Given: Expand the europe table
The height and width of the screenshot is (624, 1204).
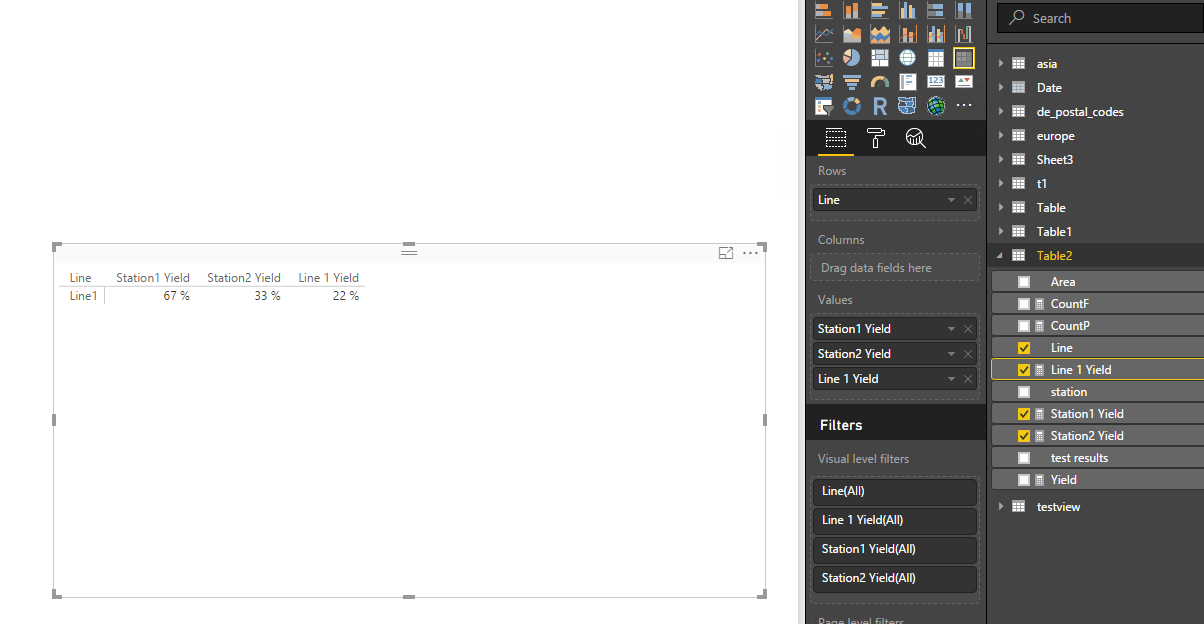Looking at the screenshot, I should click(1001, 136).
